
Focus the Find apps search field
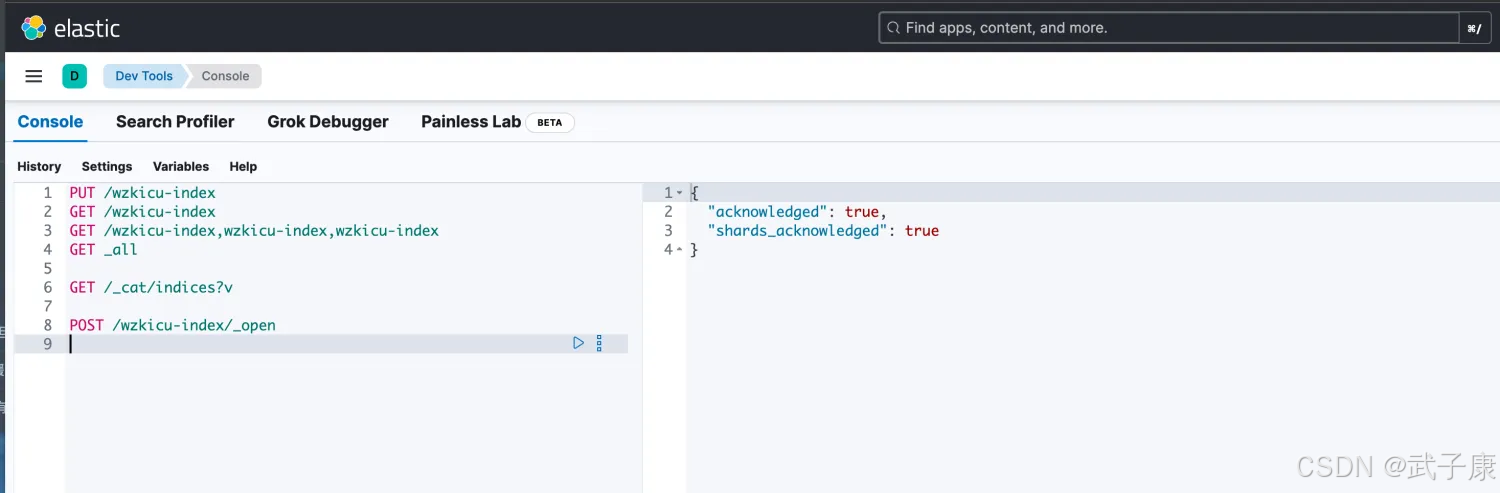1170,28
